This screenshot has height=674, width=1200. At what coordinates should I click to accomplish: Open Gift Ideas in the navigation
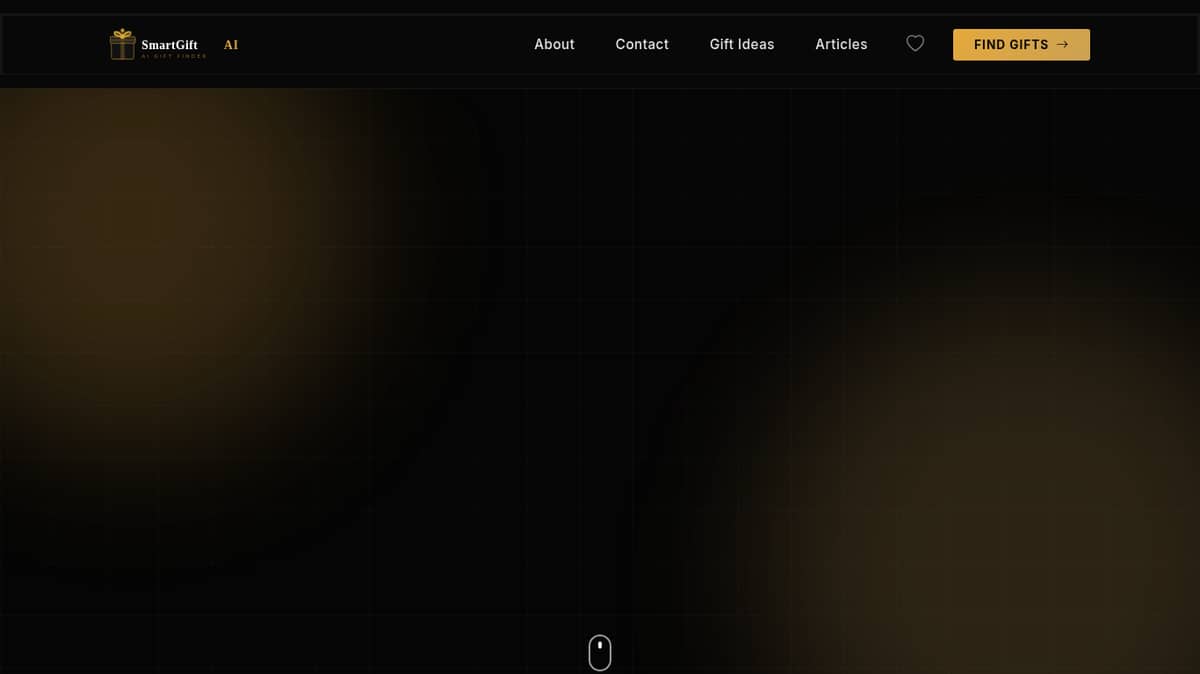(742, 44)
